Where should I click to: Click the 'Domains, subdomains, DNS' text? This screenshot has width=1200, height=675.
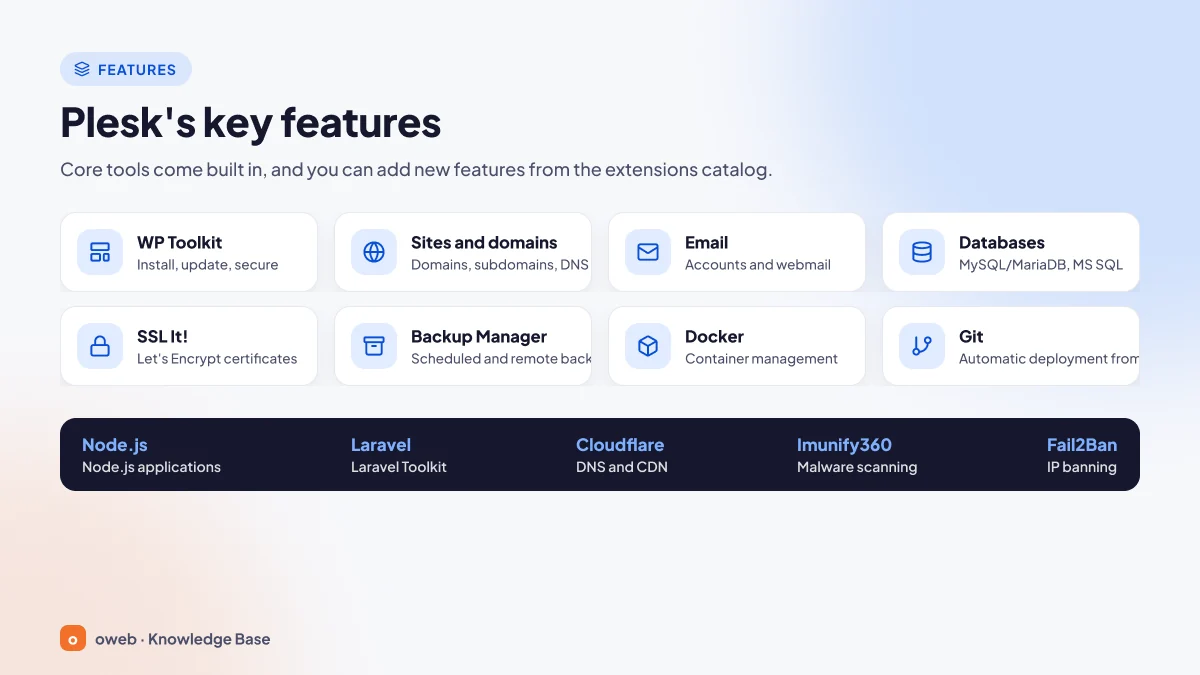click(x=500, y=265)
